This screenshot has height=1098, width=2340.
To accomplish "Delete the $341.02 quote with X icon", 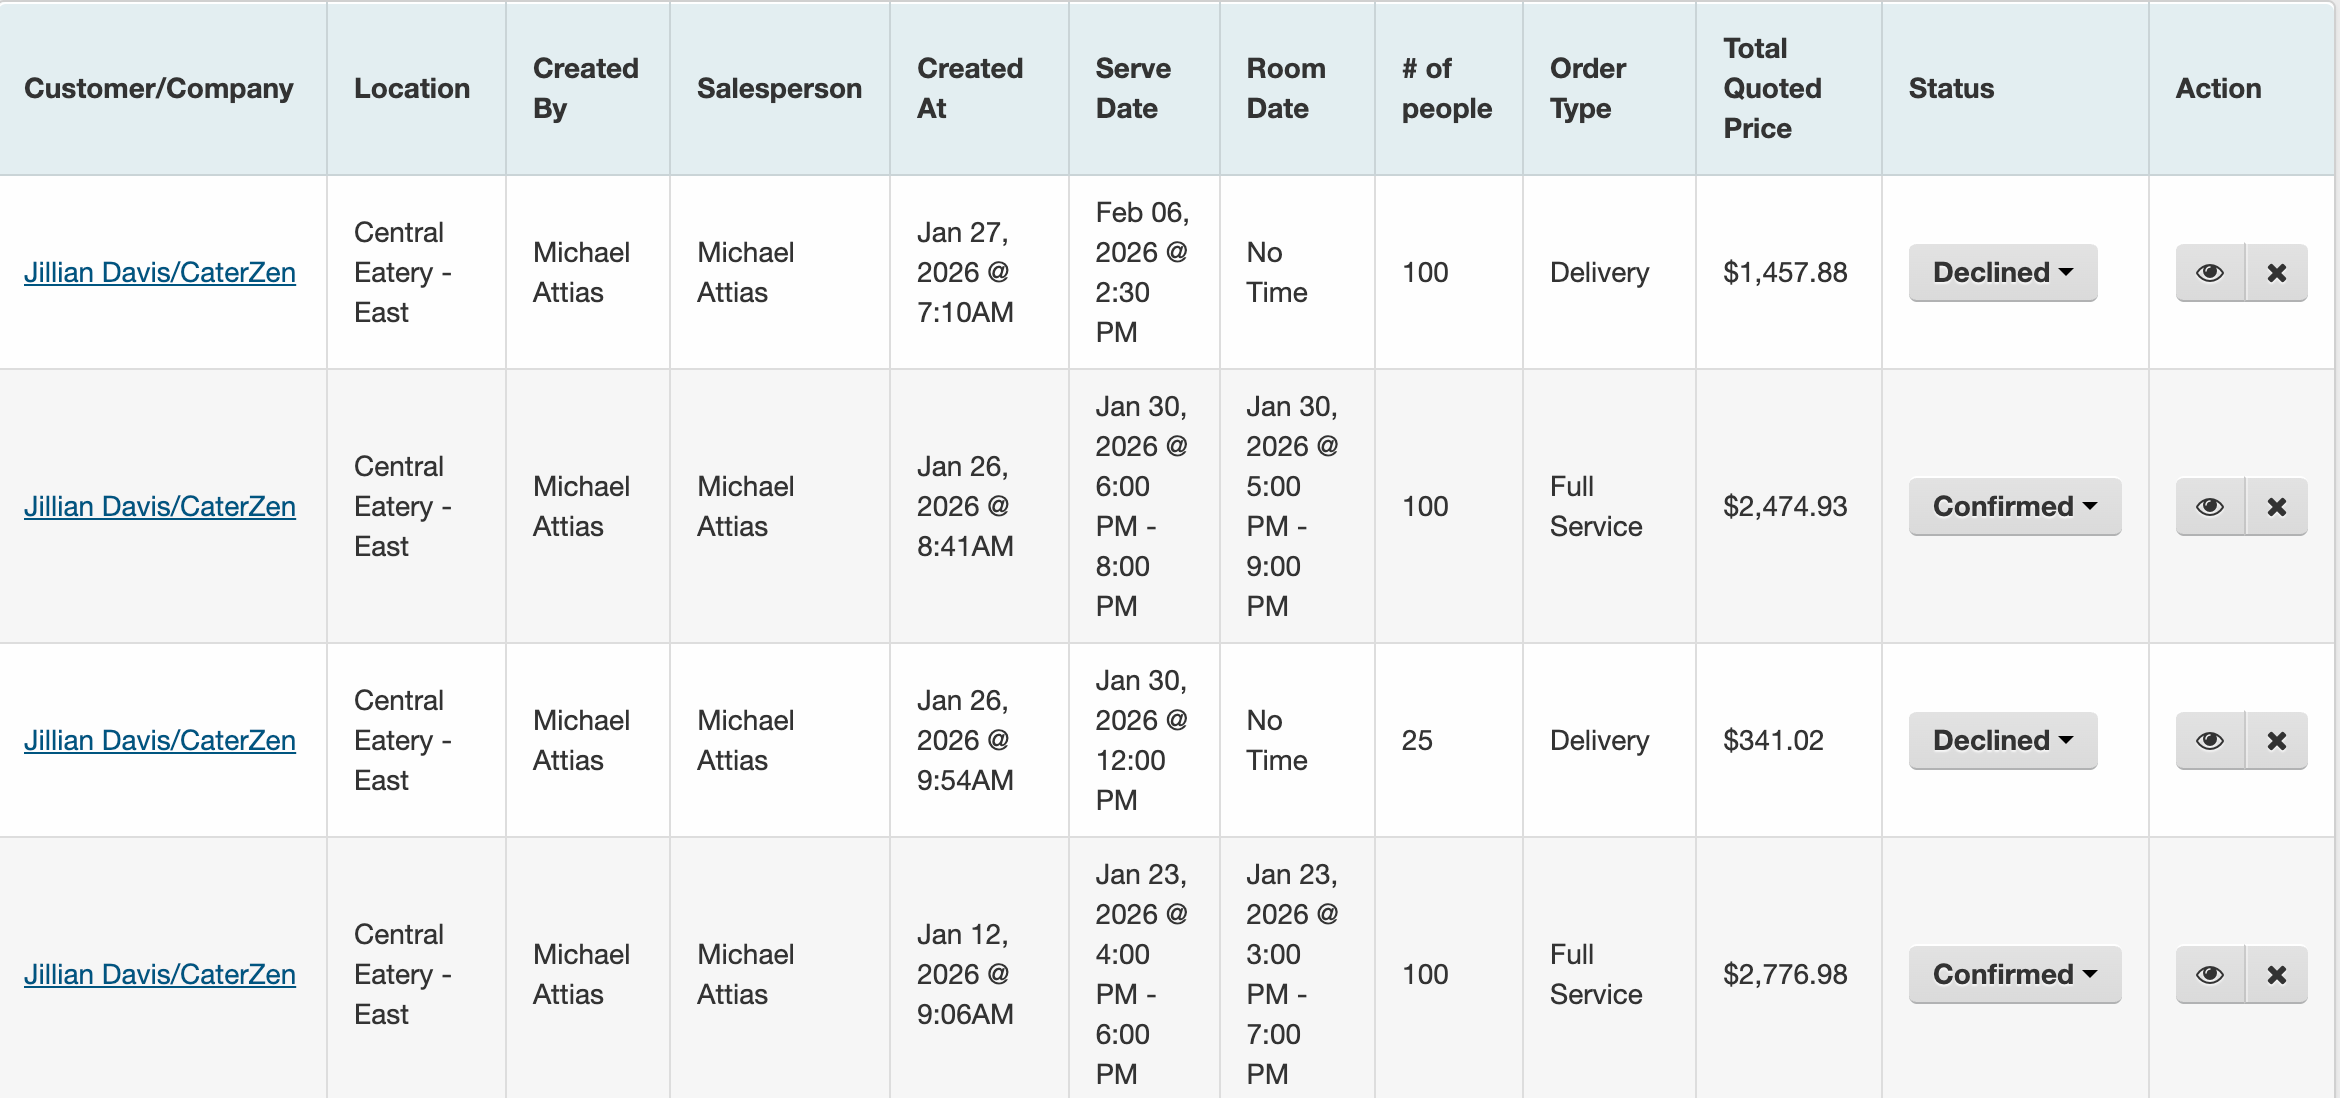I will 2277,741.
